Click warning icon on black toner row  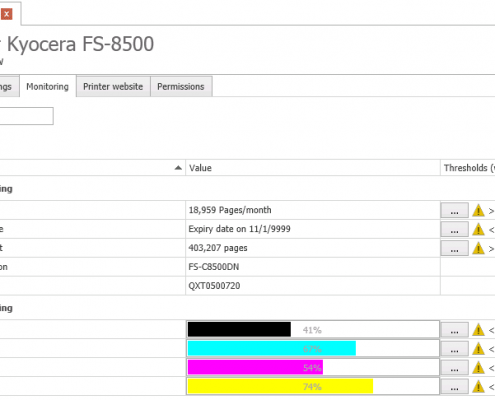point(478,330)
